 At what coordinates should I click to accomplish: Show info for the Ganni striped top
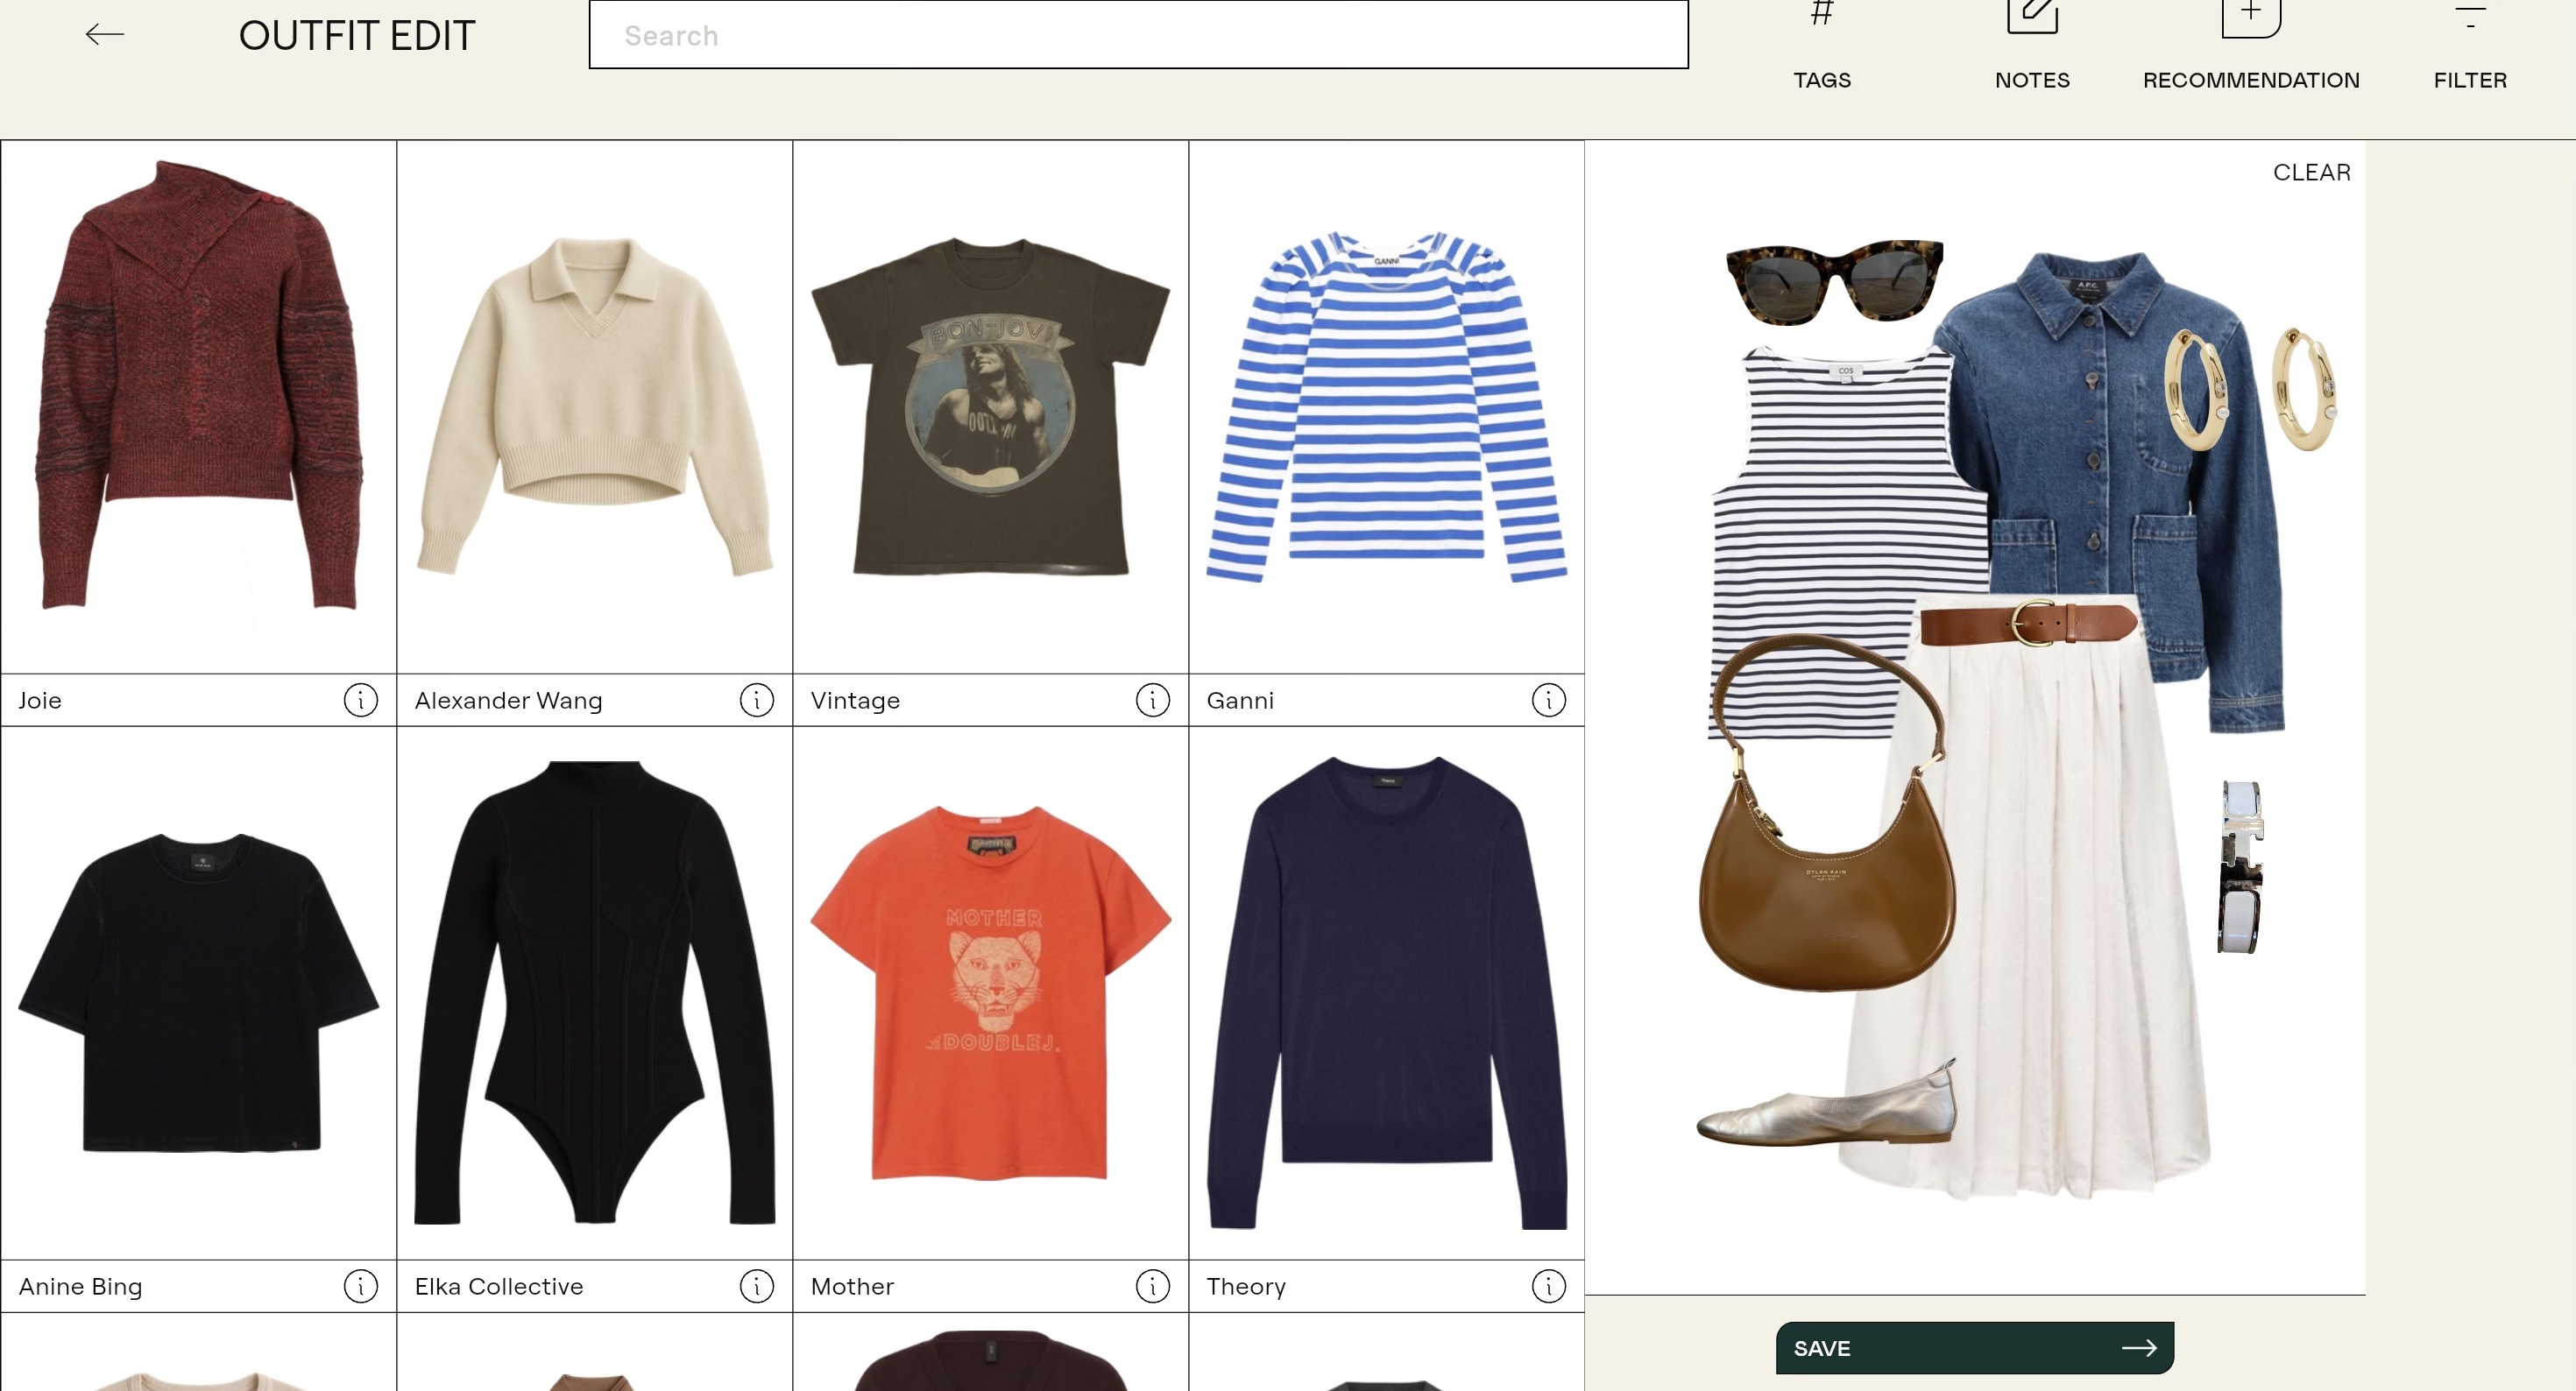click(1548, 700)
